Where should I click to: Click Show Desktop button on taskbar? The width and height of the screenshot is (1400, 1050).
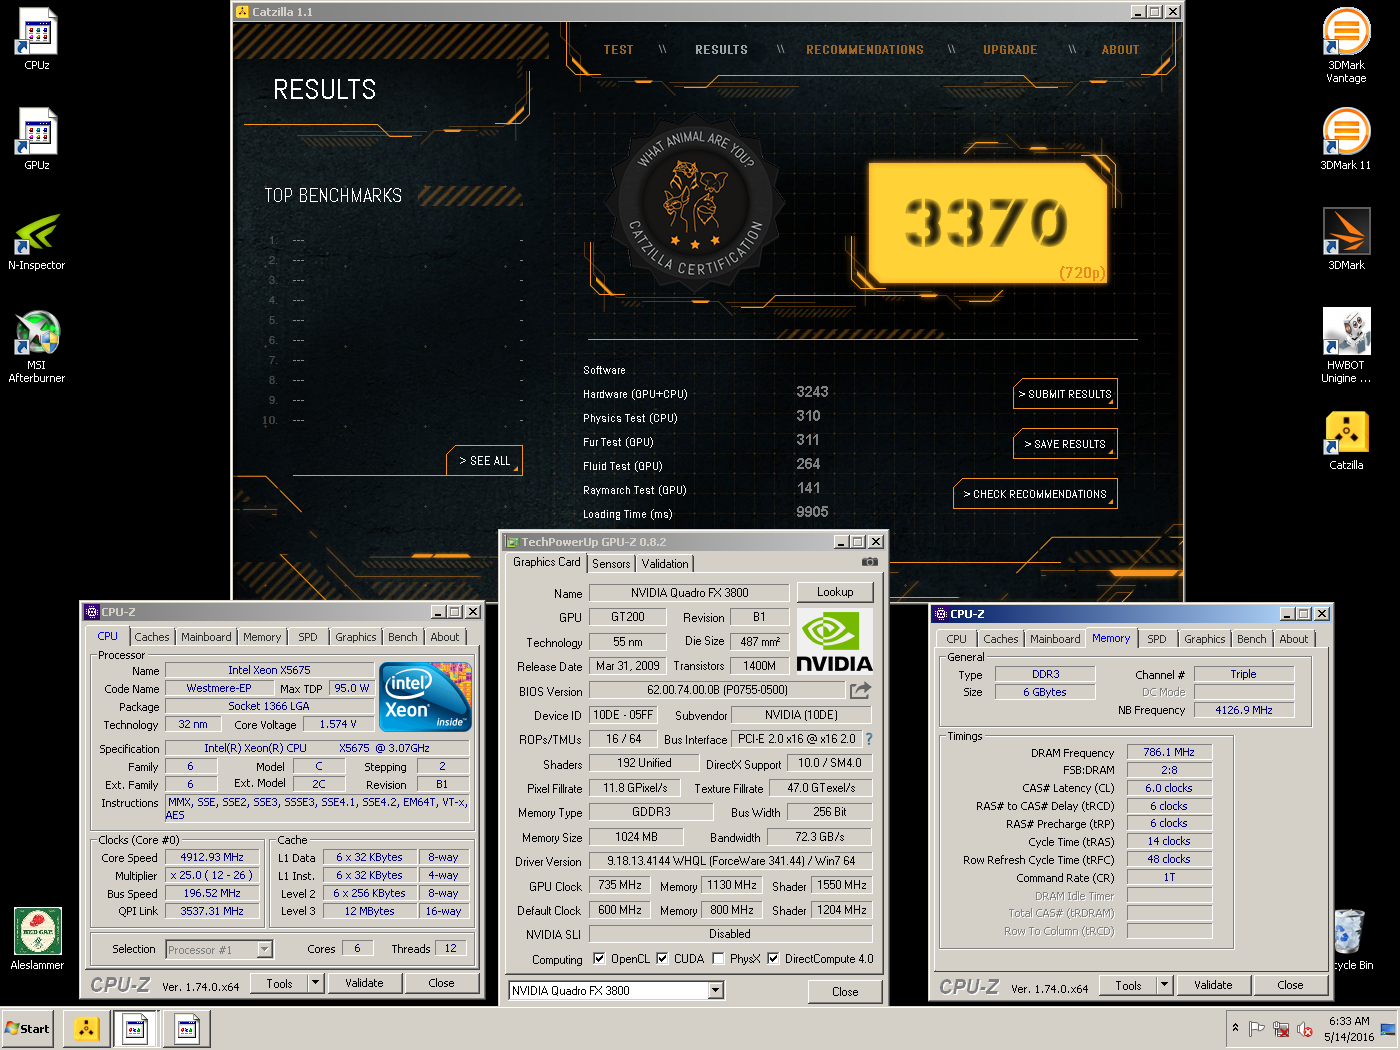click(x=1389, y=1029)
